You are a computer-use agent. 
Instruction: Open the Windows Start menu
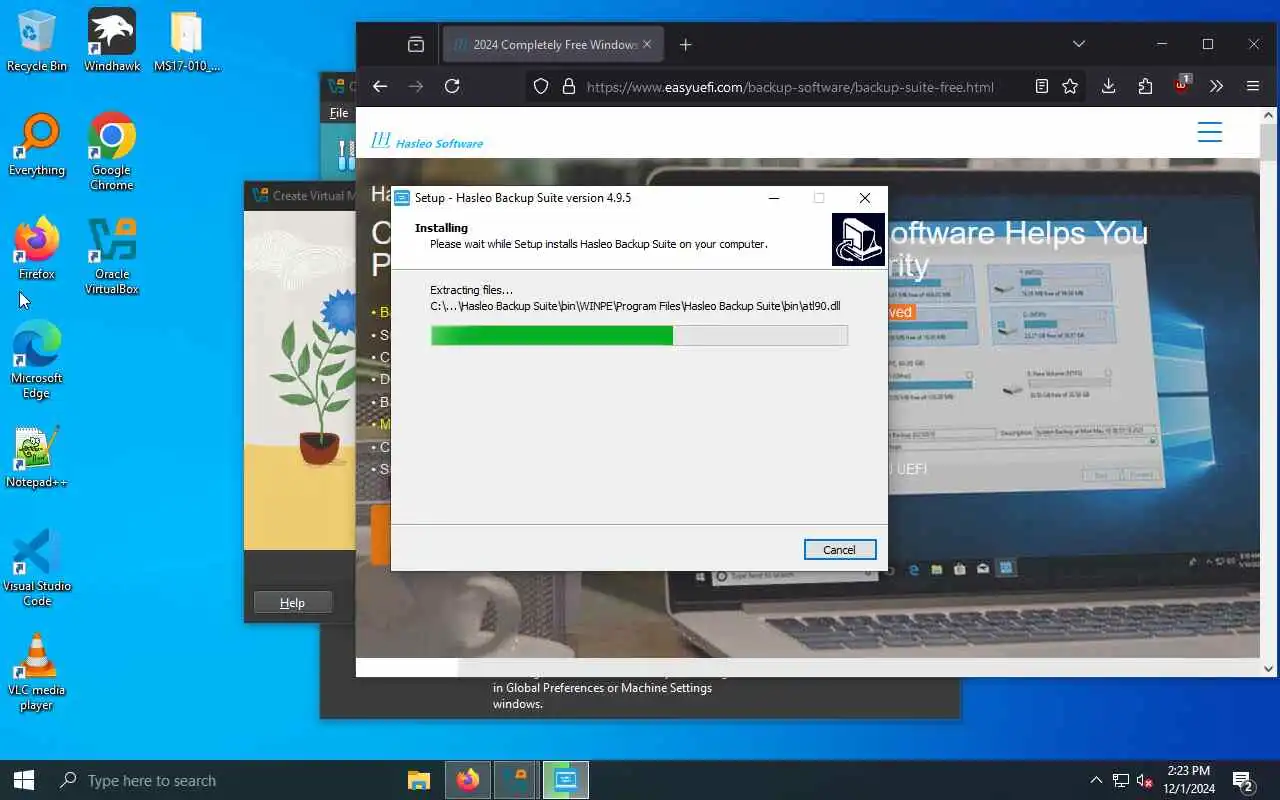[x=24, y=780]
